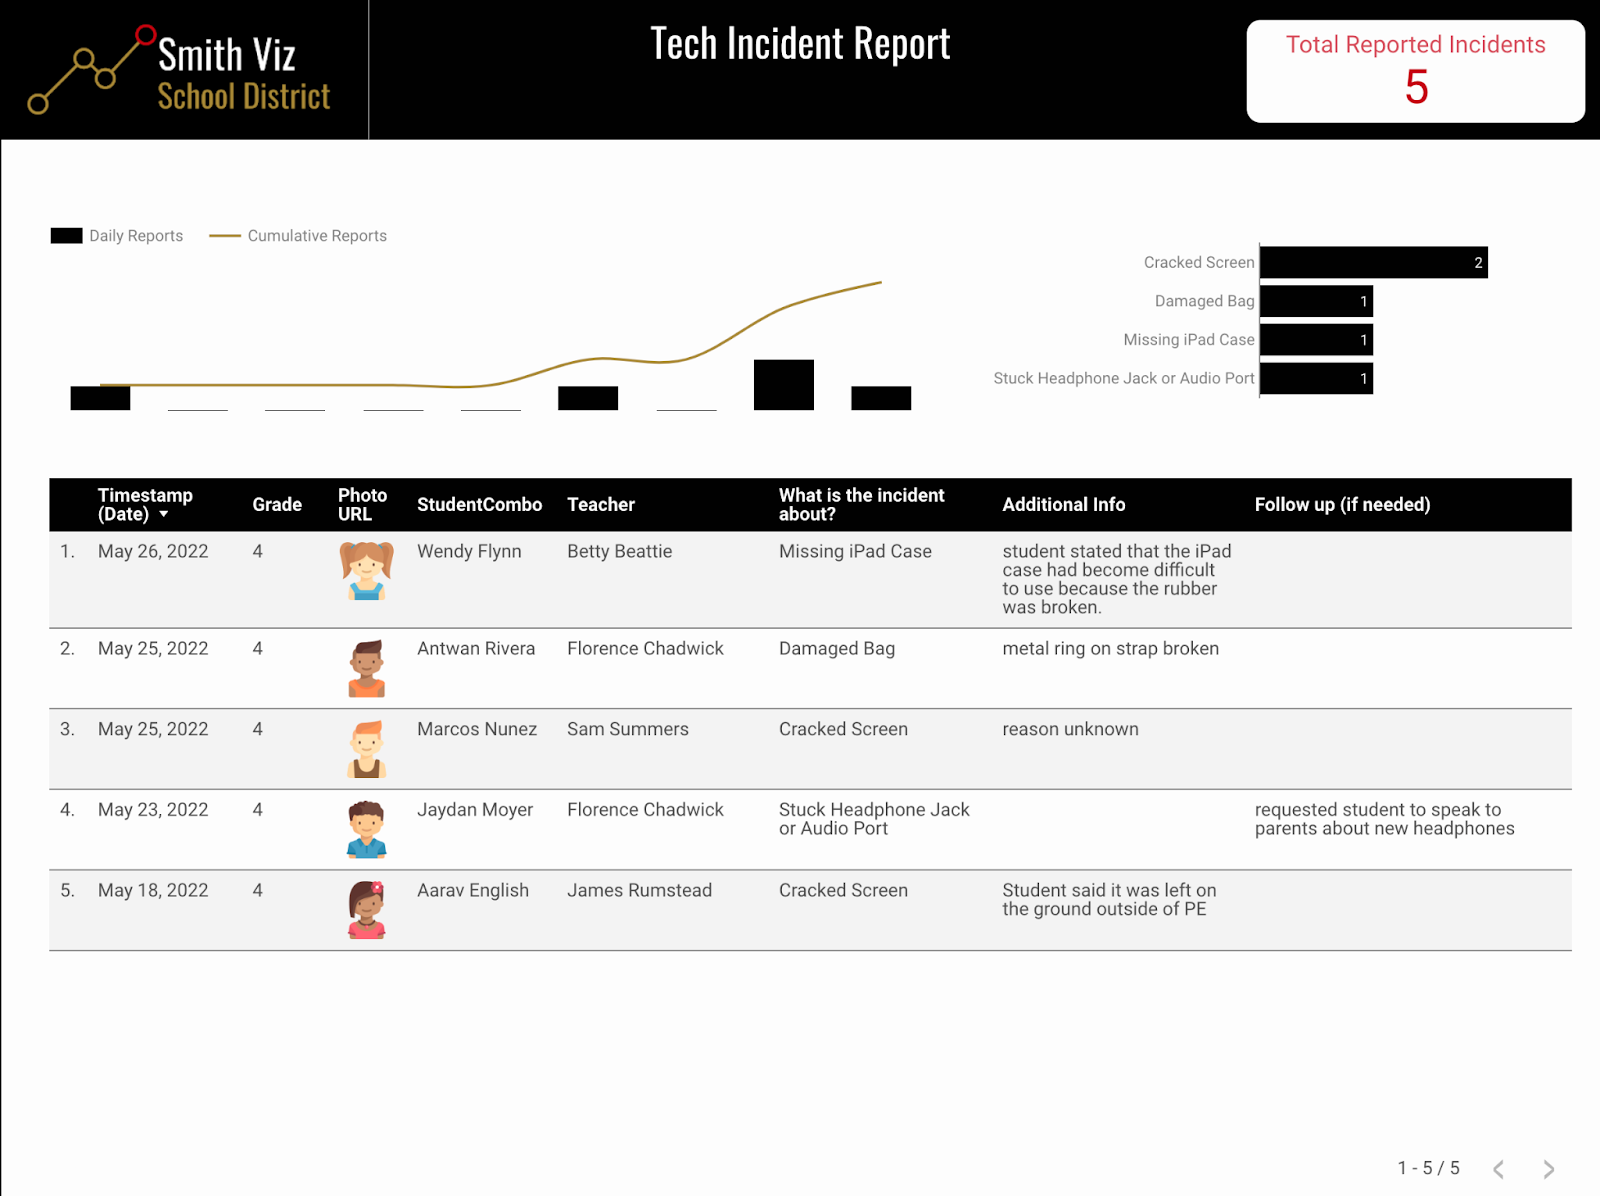1600x1196 pixels.
Task: Sort by the StudentCombo column header
Action: click(479, 505)
